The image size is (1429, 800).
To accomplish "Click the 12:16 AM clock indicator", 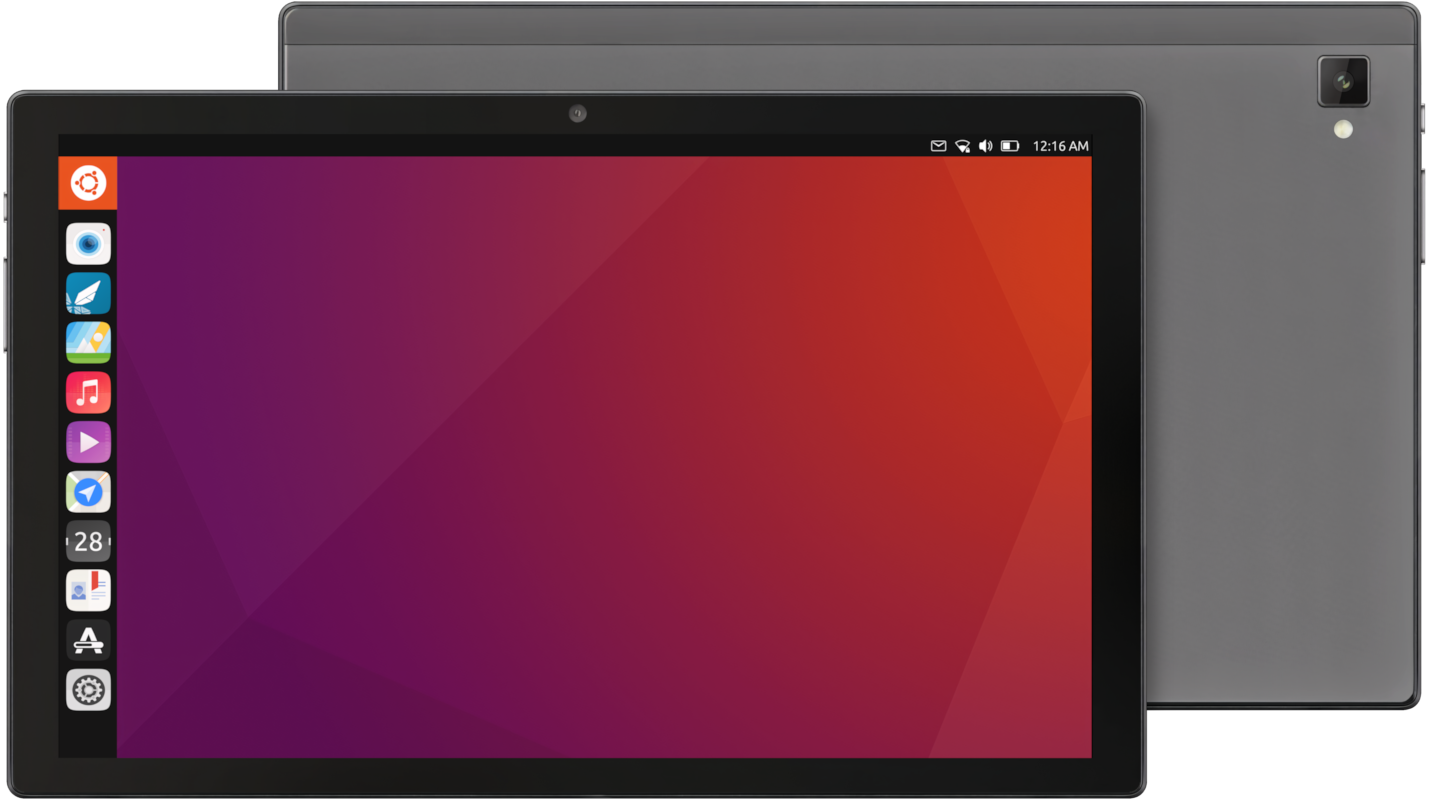I will (x=1060, y=146).
